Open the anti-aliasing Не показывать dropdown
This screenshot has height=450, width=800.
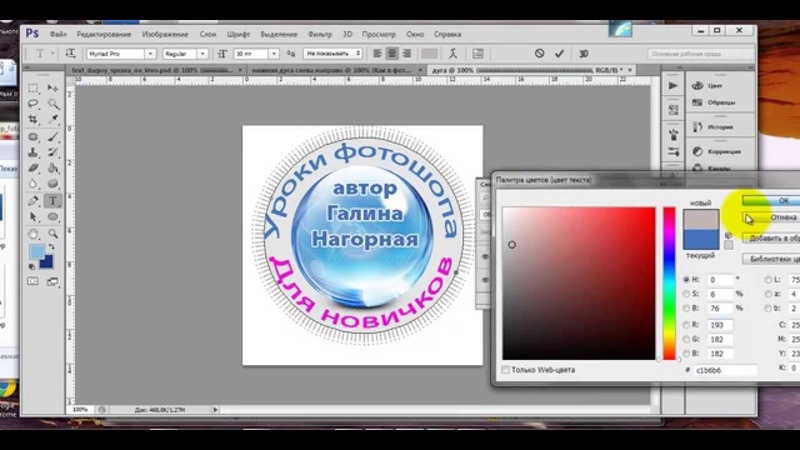pyautogui.click(x=333, y=54)
